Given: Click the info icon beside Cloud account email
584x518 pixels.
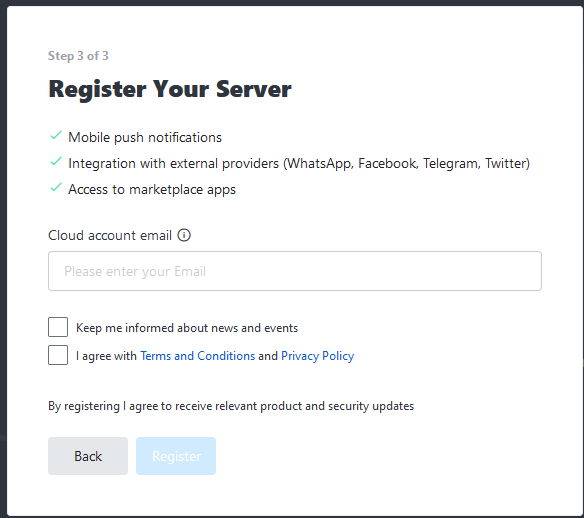Looking at the screenshot, I should 184,235.
